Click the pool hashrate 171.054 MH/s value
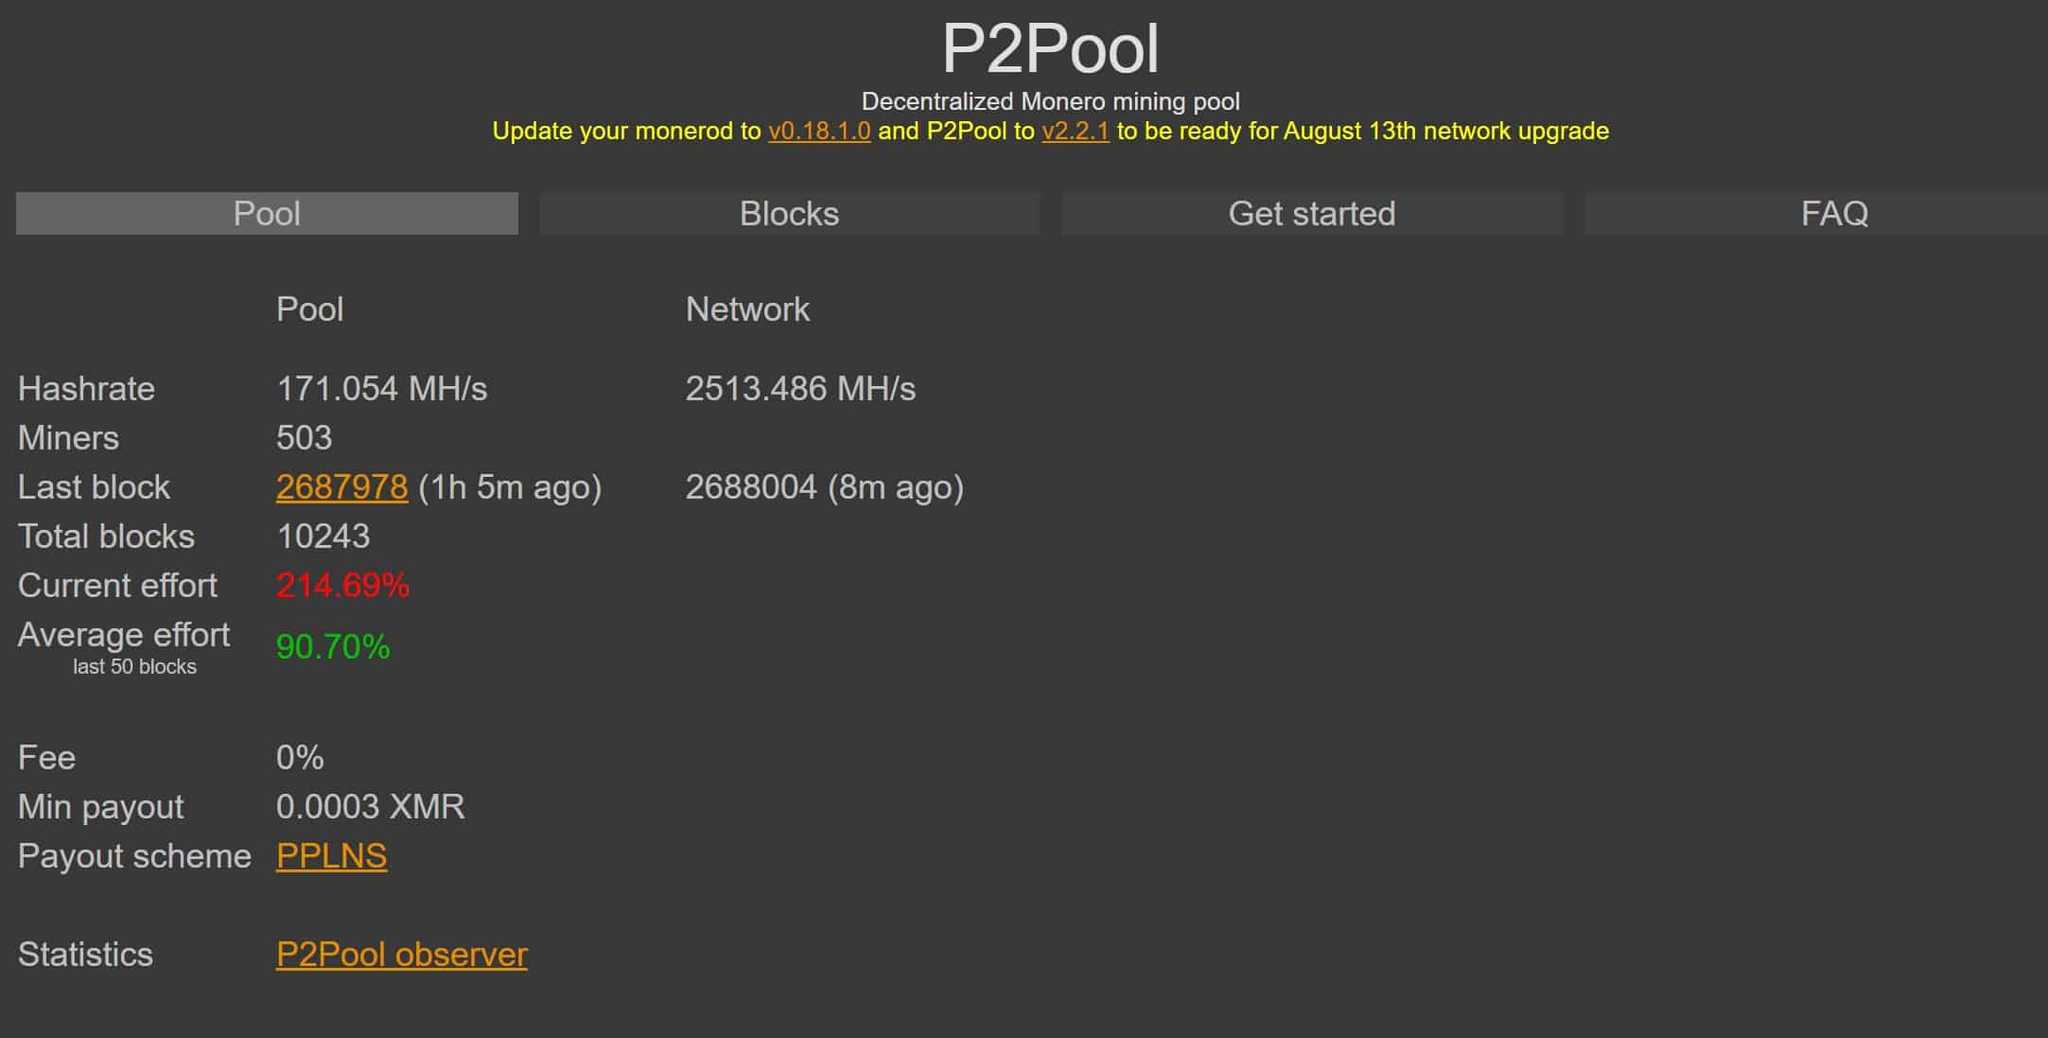 (381, 388)
